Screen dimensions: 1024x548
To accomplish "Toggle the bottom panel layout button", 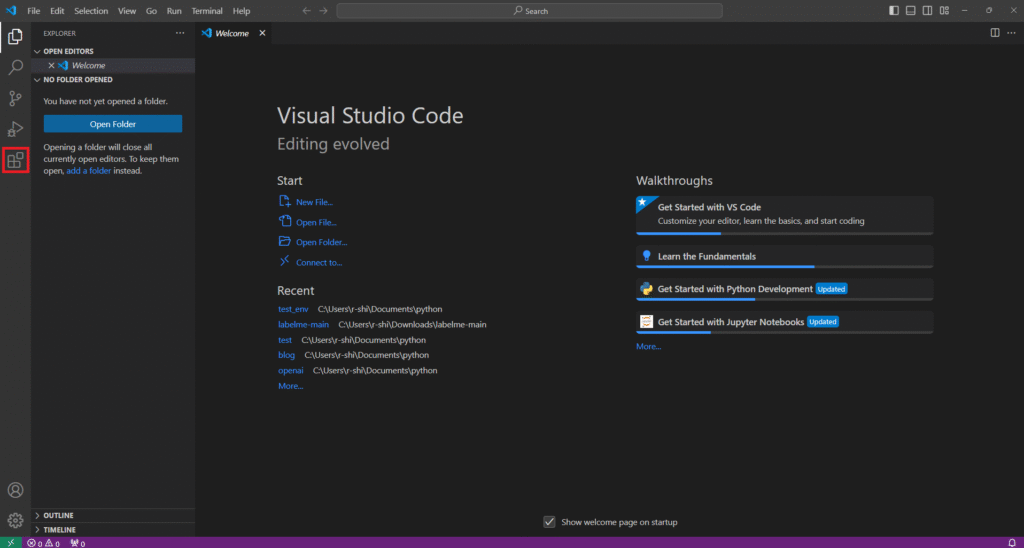I will pyautogui.click(x=910, y=11).
